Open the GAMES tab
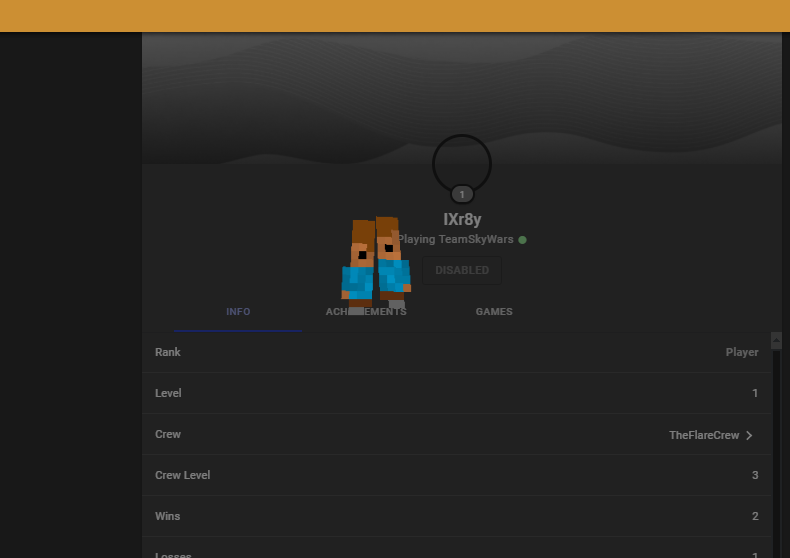The image size is (790, 558). 494,312
